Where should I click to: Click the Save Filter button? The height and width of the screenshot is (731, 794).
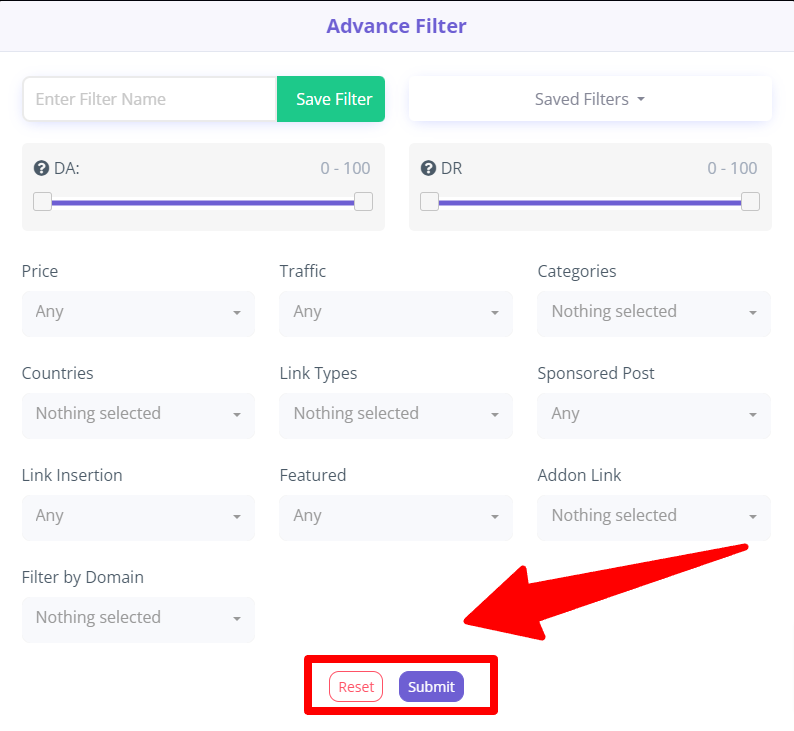pyautogui.click(x=331, y=99)
